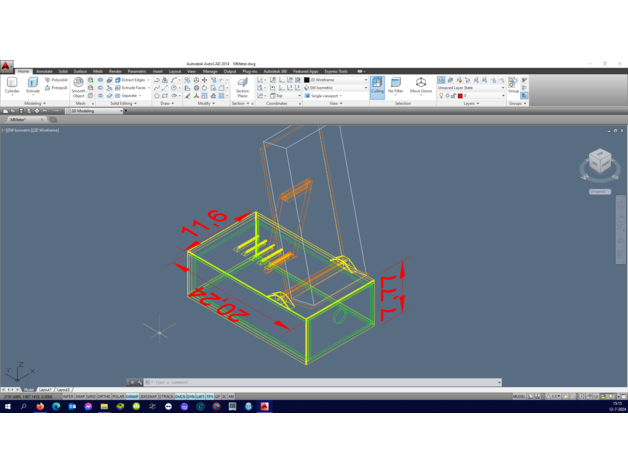Select the Move Gizmo tool
Screen dimensions: 628x472
tap(421, 86)
